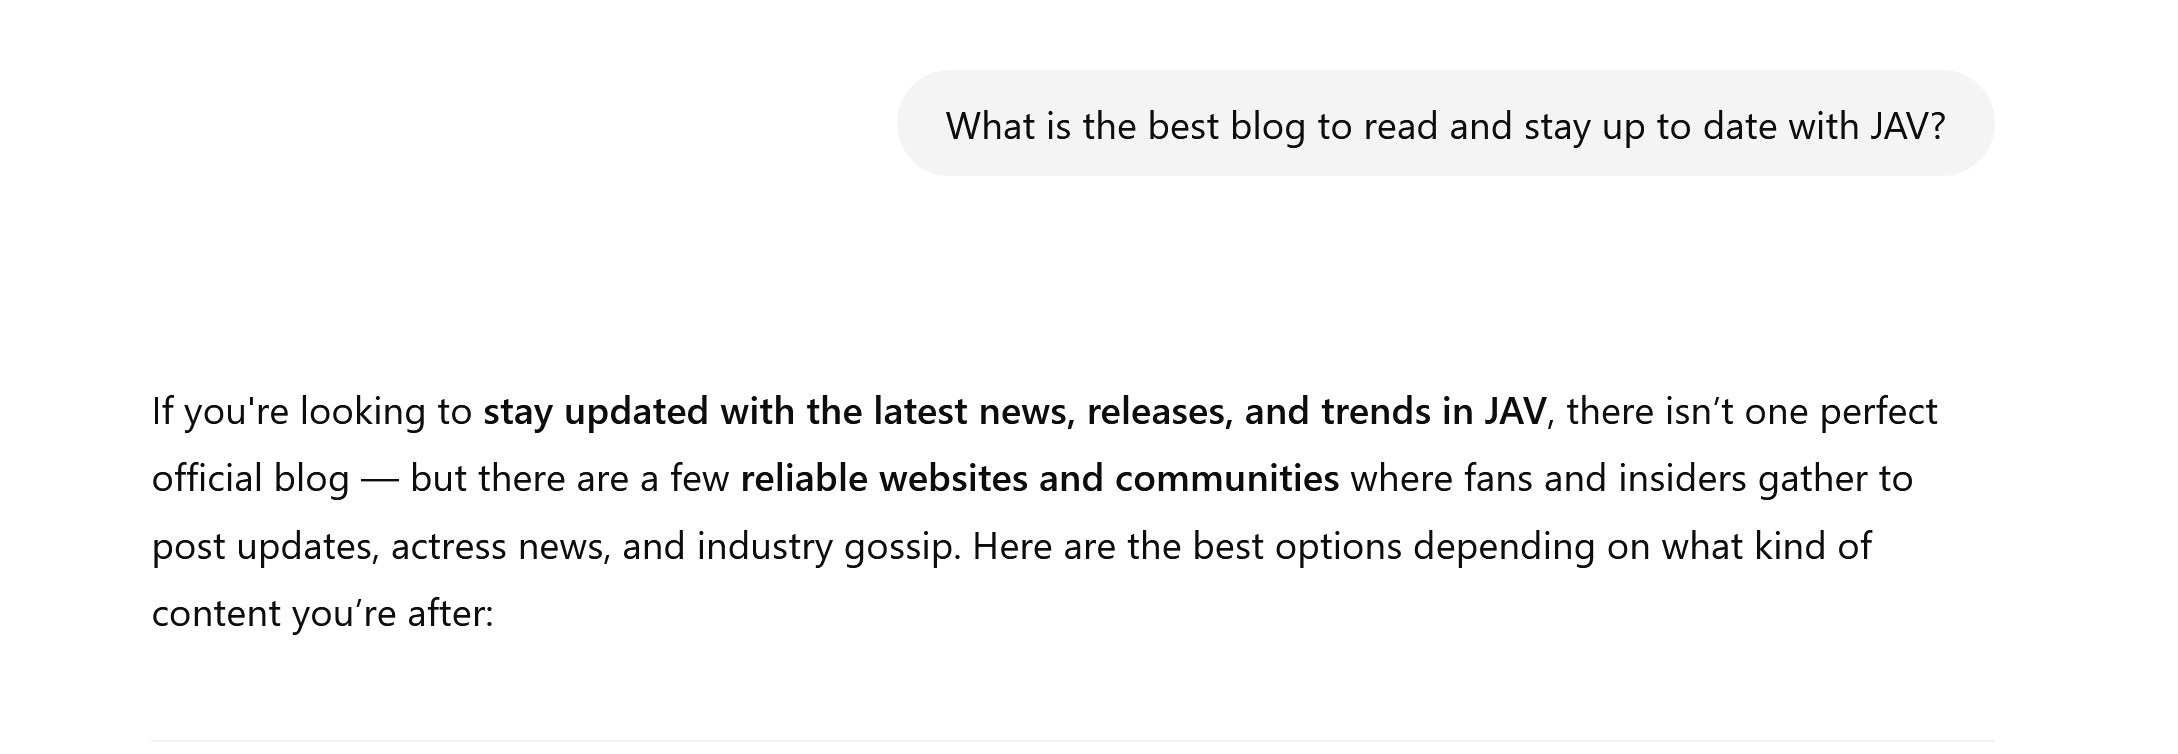Click the words "Here are the best options"
This screenshot has height=754, width=2178.
pyautogui.click(x=1186, y=547)
